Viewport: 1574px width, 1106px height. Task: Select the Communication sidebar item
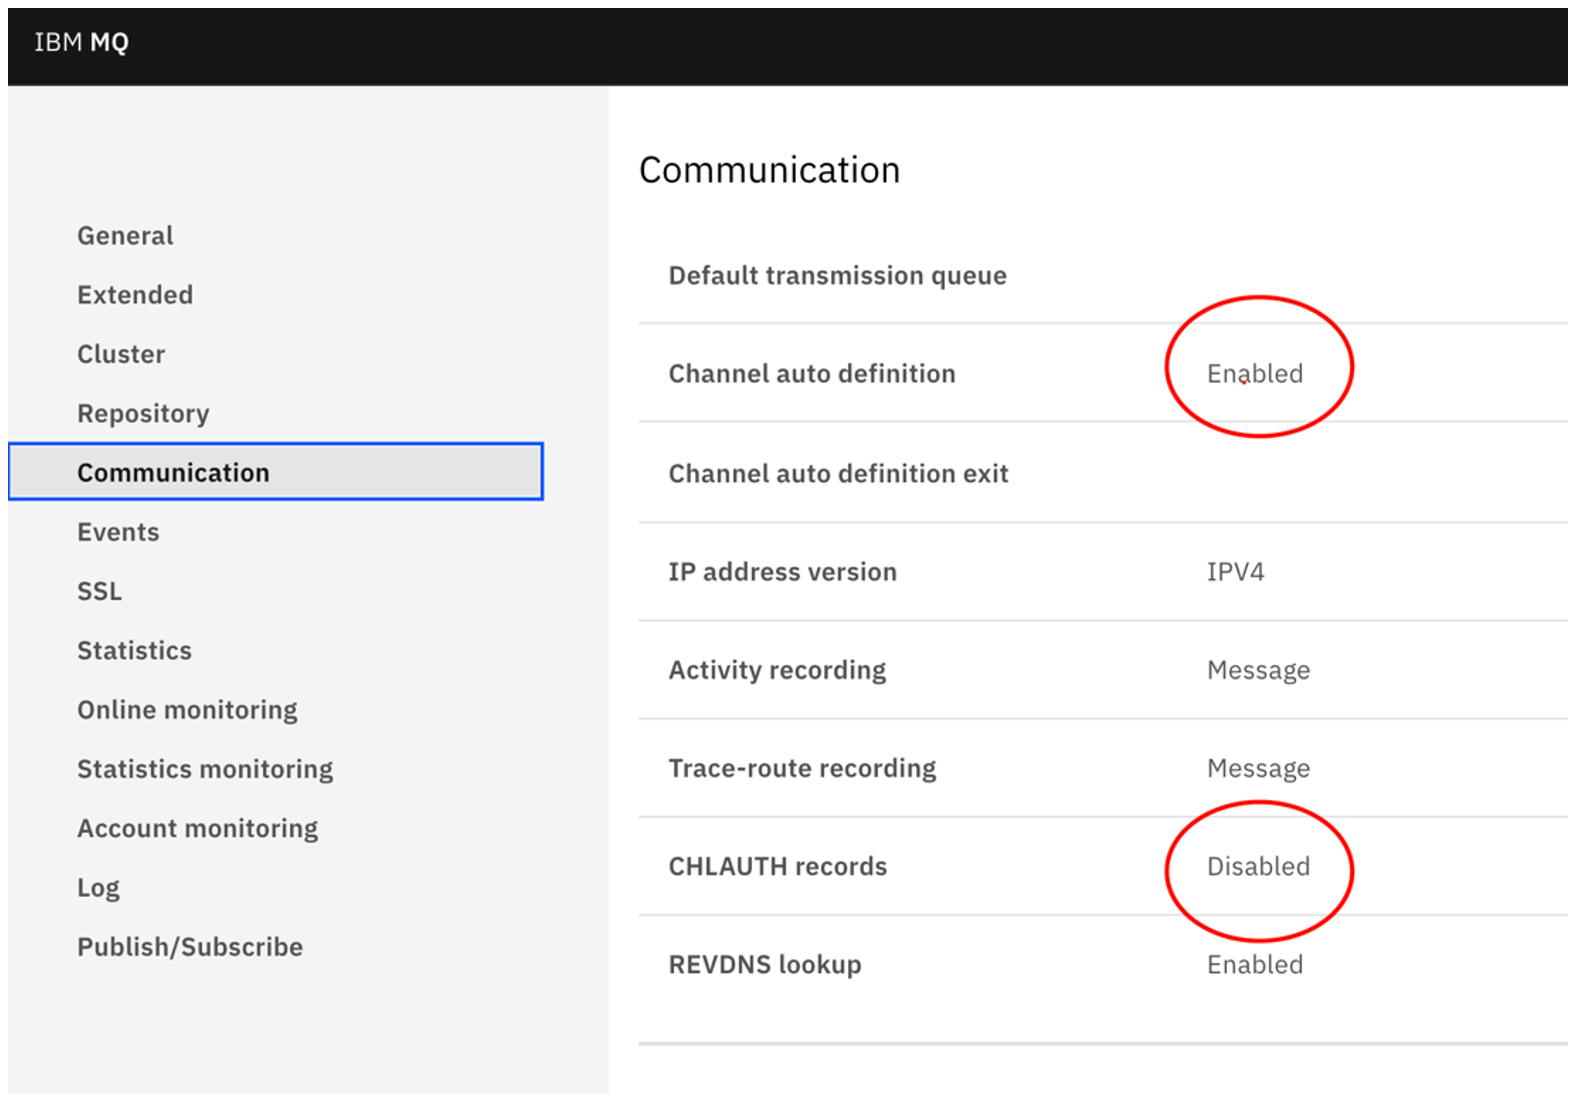[x=173, y=472]
